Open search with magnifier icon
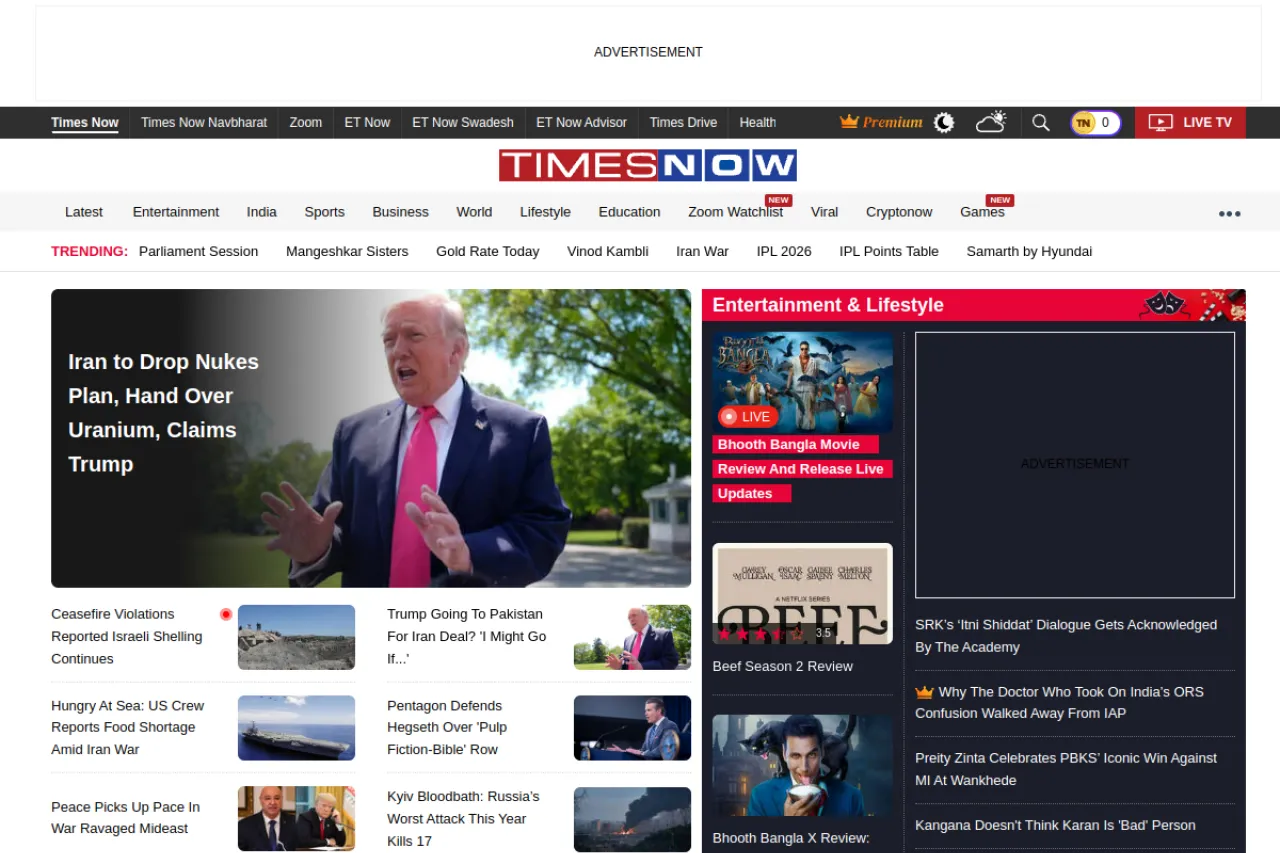Screen dimensions: 1280x853 click(x=1040, y=122)
